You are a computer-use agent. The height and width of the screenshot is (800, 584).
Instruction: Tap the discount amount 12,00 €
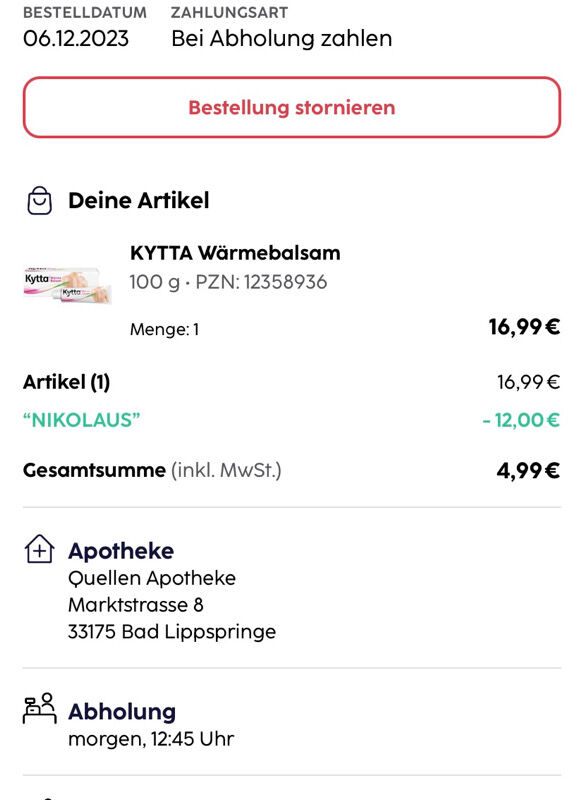coord(521,420)
